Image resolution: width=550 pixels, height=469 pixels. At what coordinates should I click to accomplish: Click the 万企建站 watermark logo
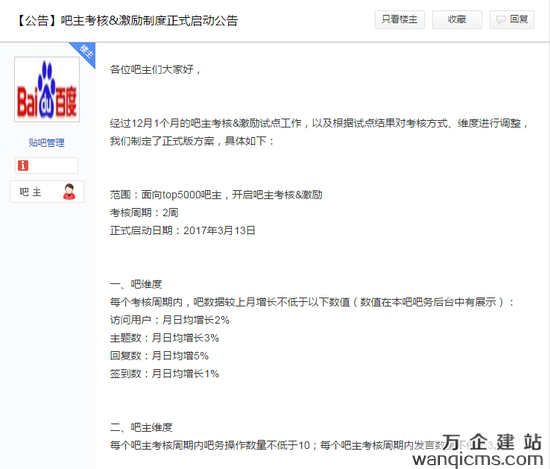[x=492, y=442]
